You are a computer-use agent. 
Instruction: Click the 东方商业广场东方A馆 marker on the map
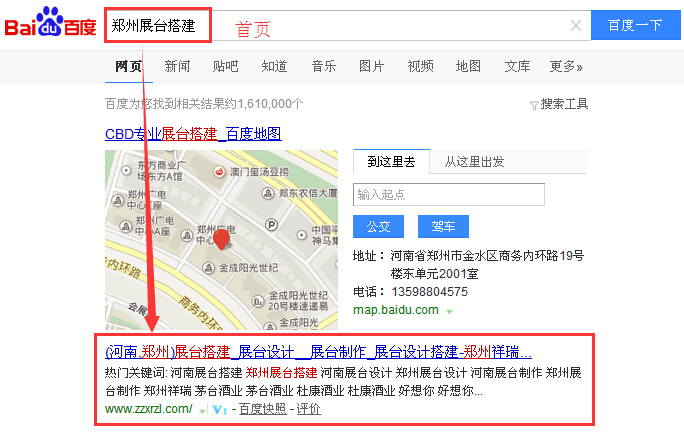(126, 170)
